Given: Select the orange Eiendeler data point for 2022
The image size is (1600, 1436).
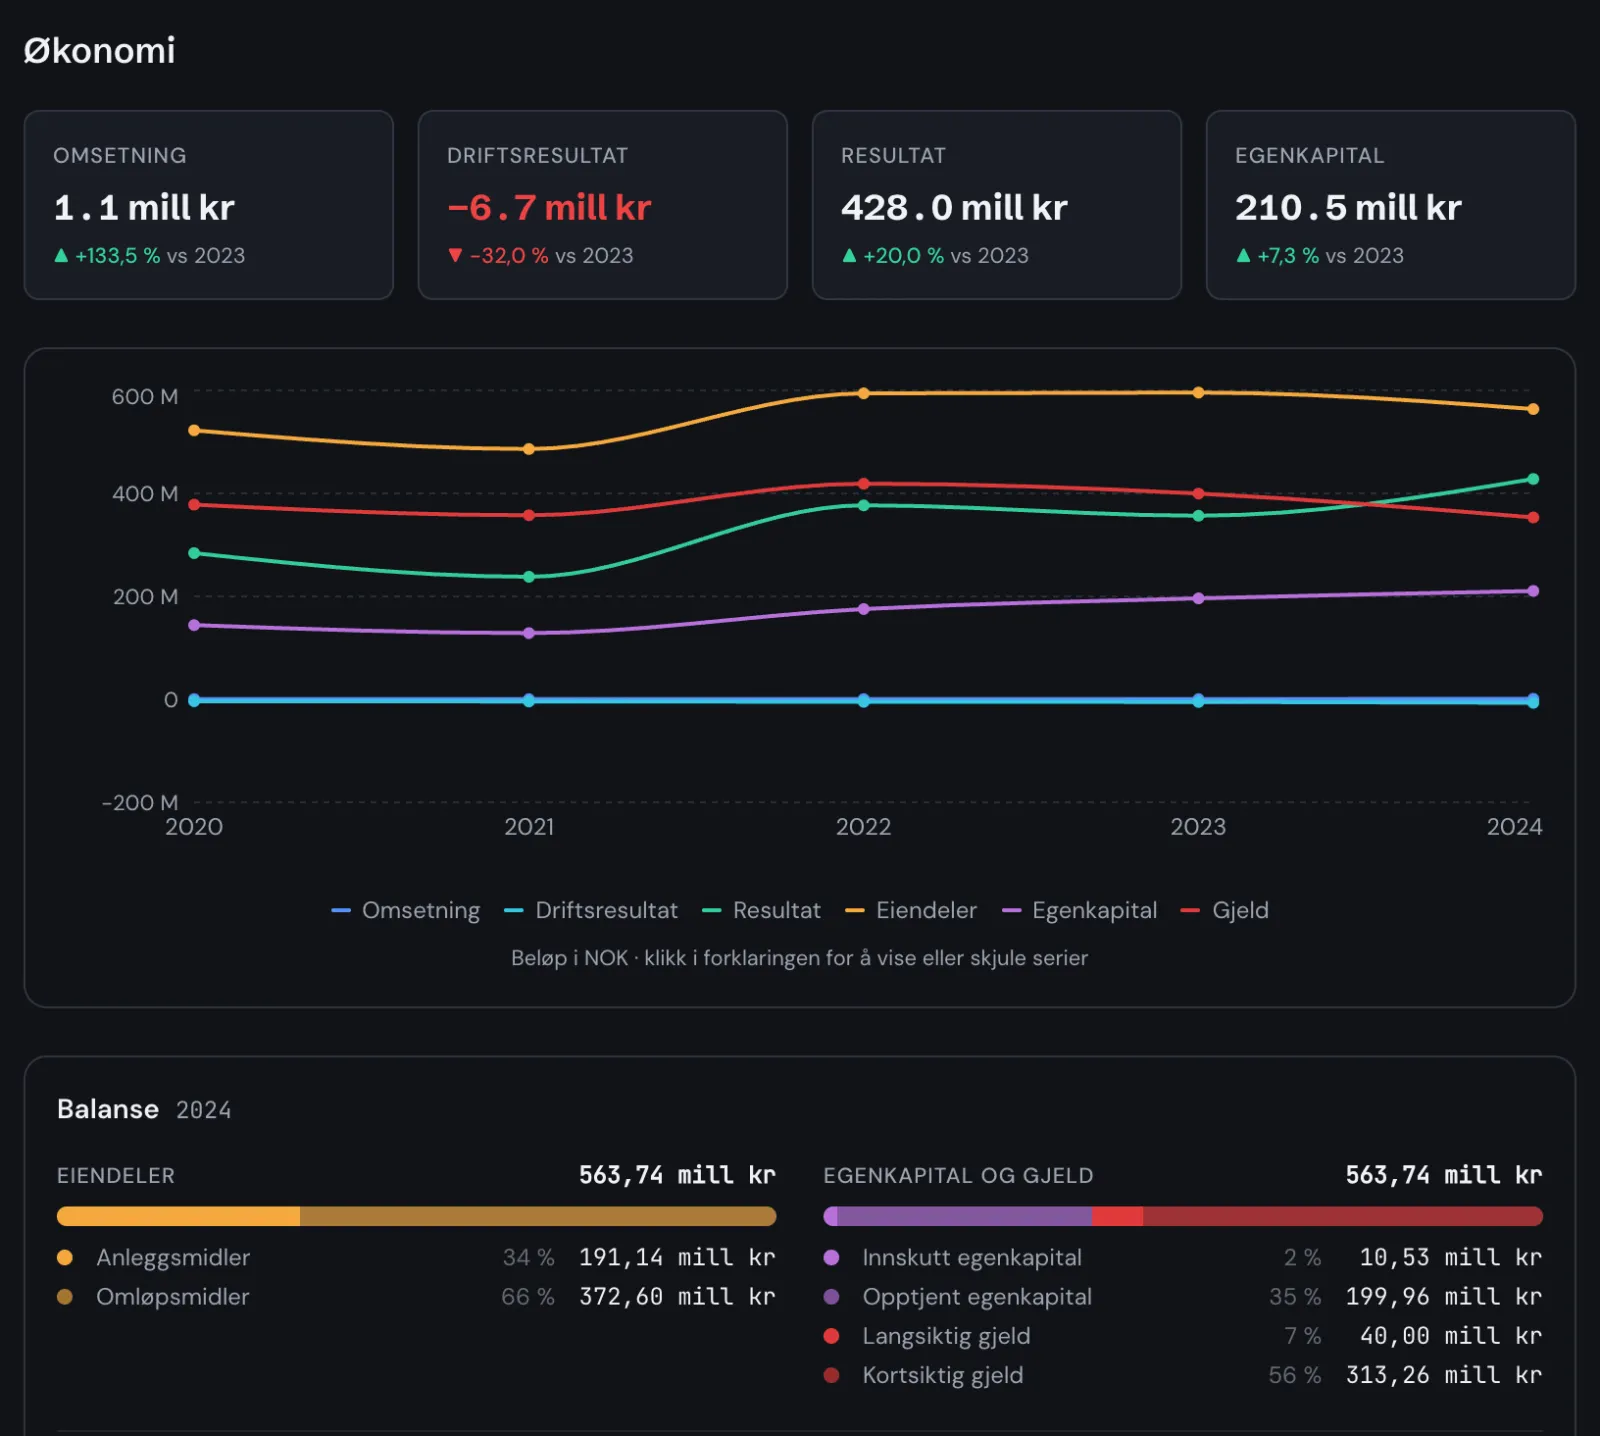Looking at the screenshot, I should pos(864,393).
